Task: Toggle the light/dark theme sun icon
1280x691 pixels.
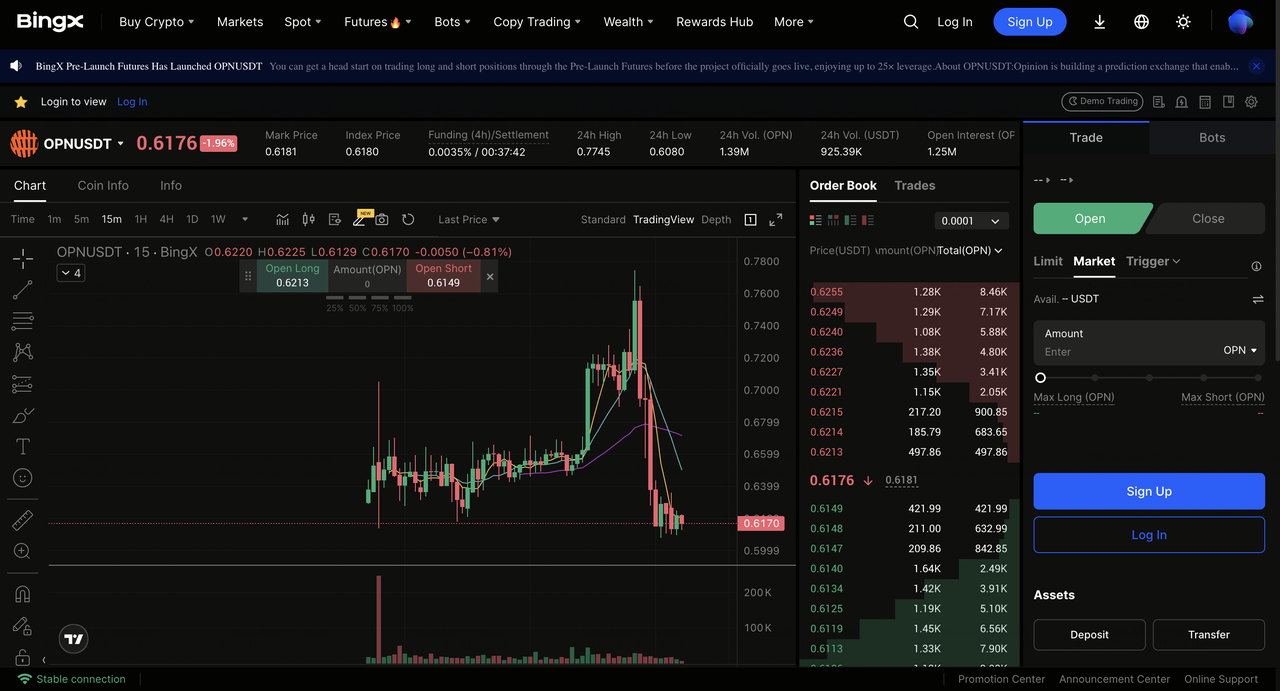Action: [x=1183, y=22]
